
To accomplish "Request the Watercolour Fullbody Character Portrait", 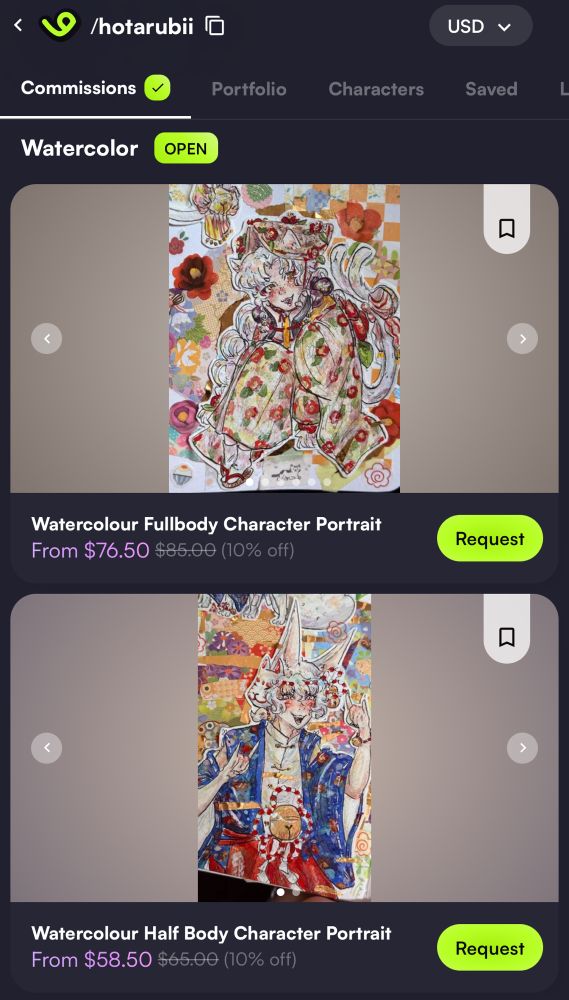I will point(490,538).
